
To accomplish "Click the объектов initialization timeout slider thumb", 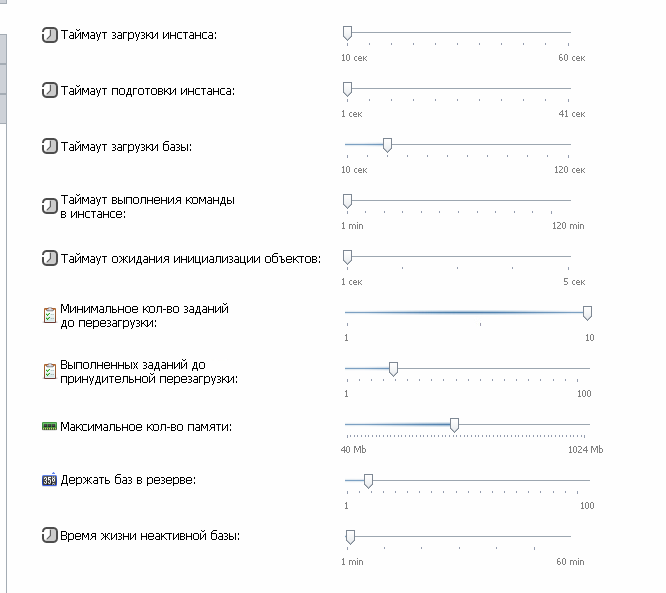I will tap(347, 257).
